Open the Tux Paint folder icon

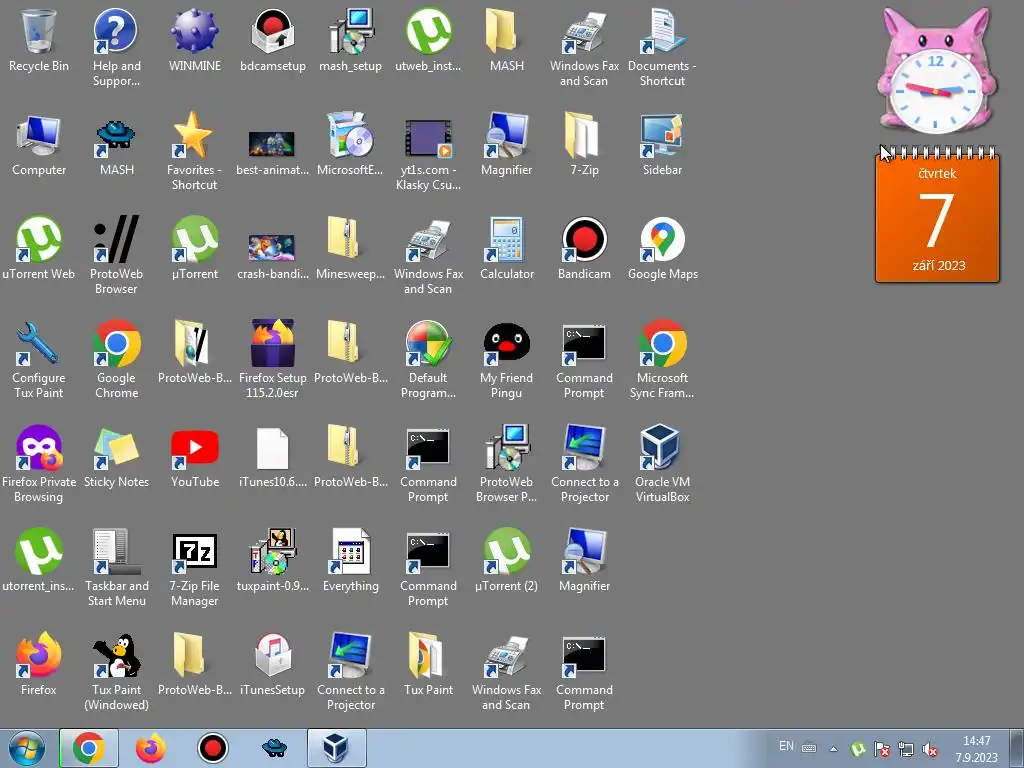point(428,664)
